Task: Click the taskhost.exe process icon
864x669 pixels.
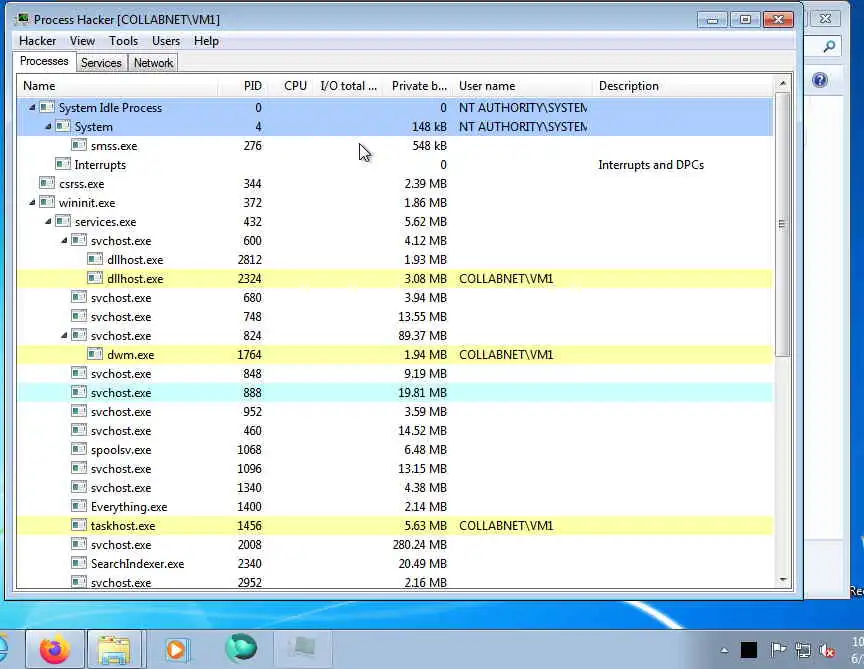Action: tap(79, 525)
